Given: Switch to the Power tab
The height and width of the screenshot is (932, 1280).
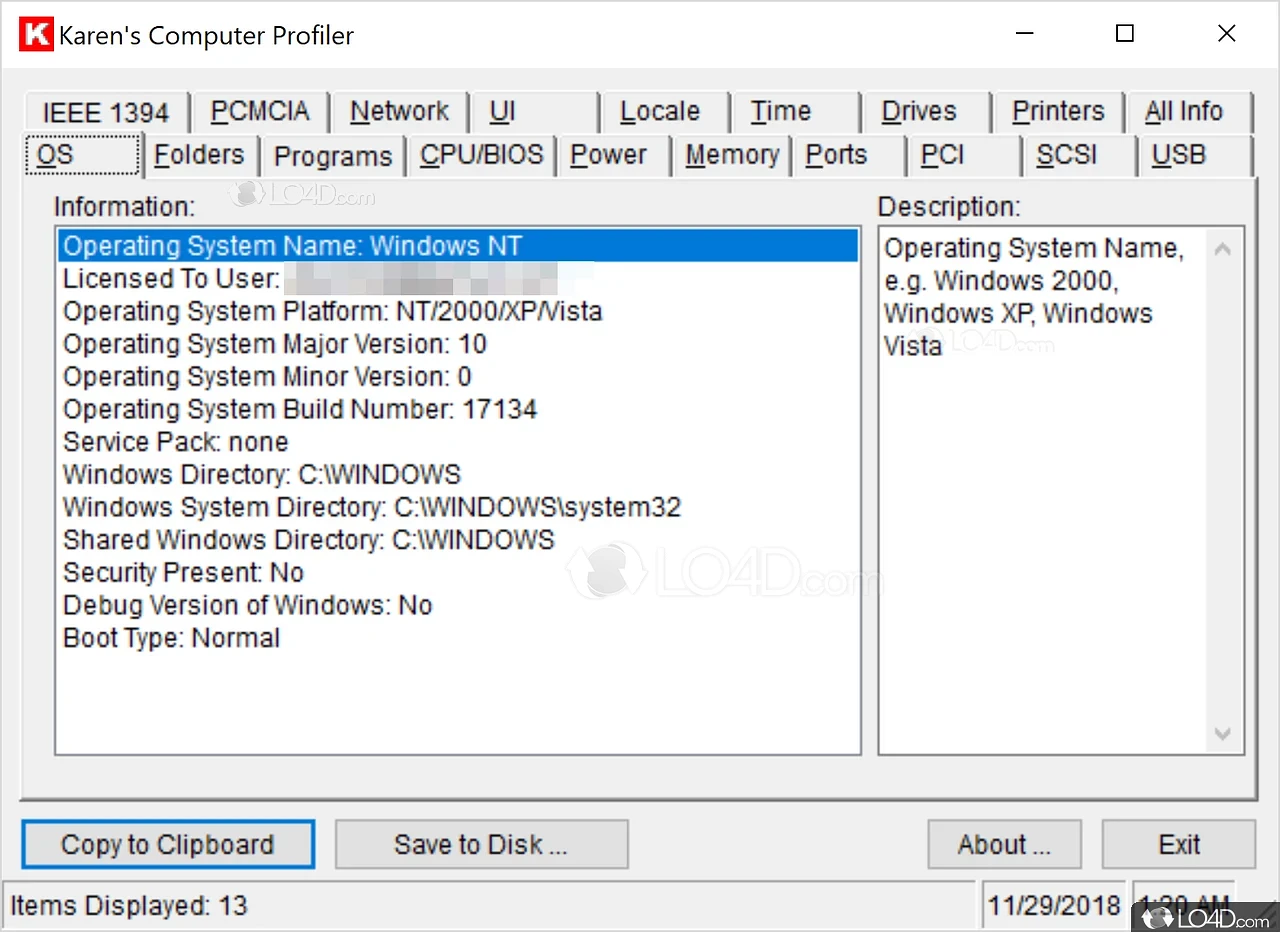Looking at the screenshot, I should [x=613, y=156].
